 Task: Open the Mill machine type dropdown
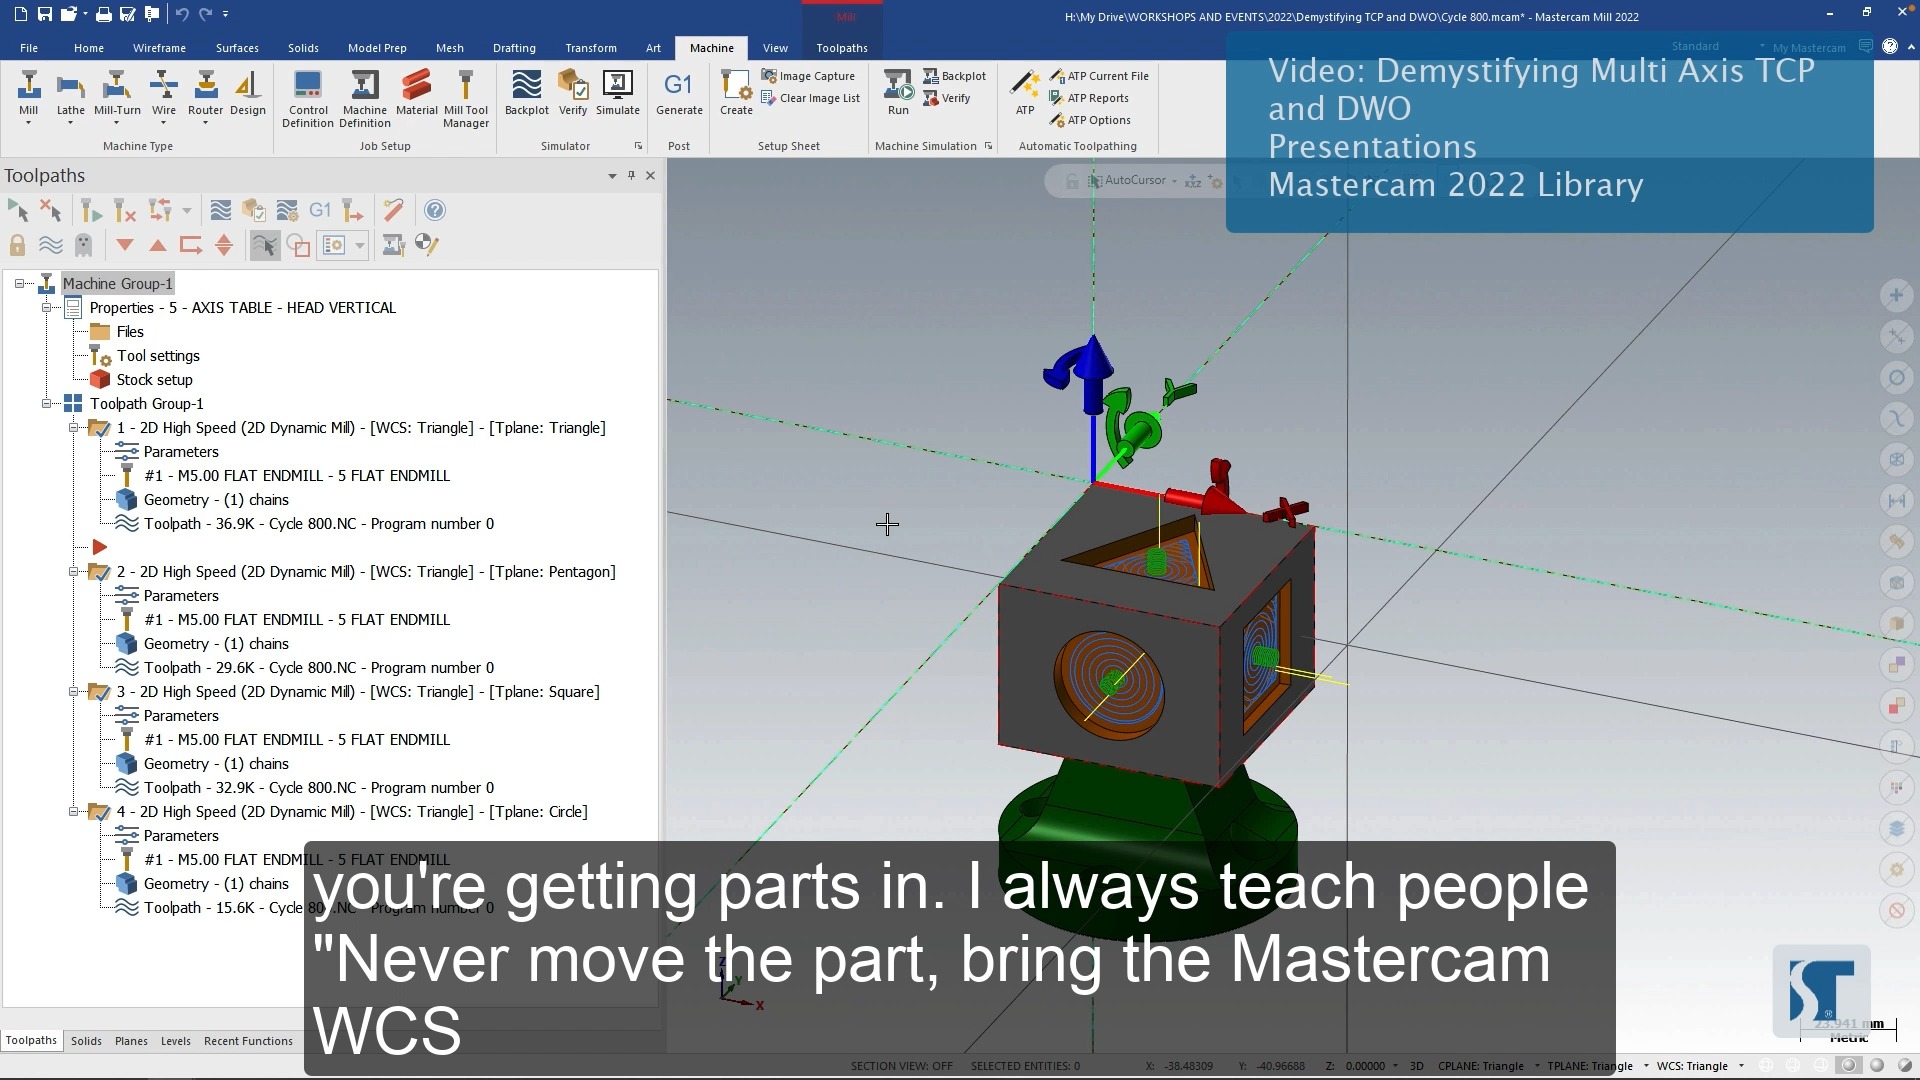click(28, 123)
